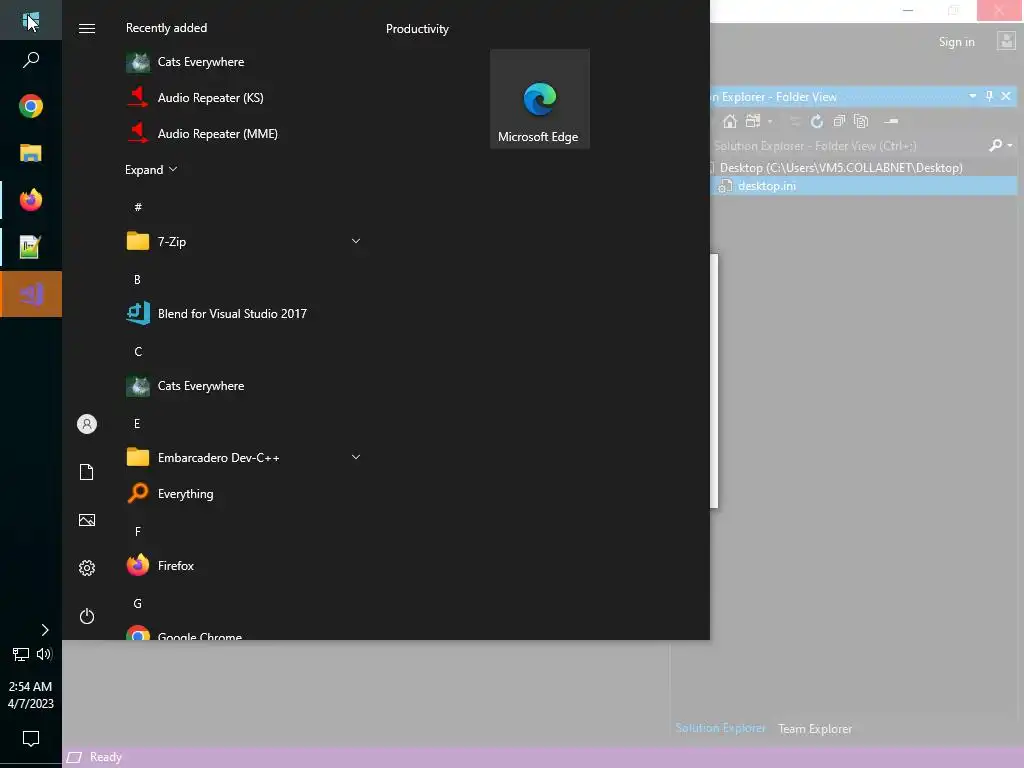Screen dimensions: 1024x768
Task: Click the # letter header
Action: click(138, 207)
